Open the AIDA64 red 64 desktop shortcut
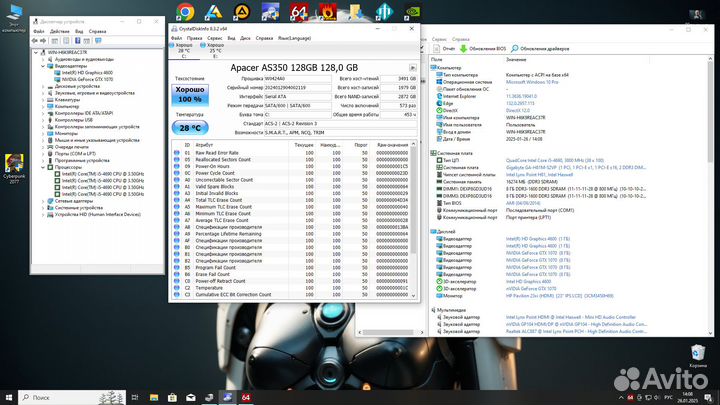720x405 pixels. tap(299, 11)
